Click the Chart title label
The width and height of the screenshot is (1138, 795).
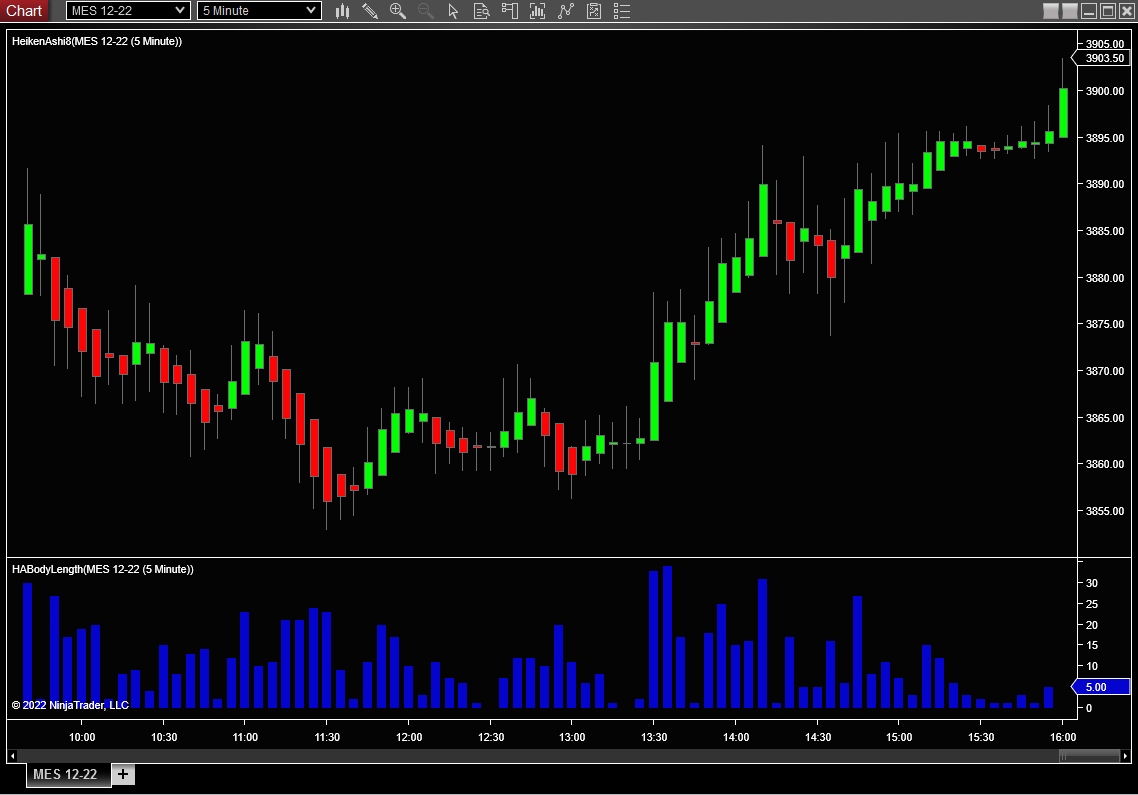(24, 11)
